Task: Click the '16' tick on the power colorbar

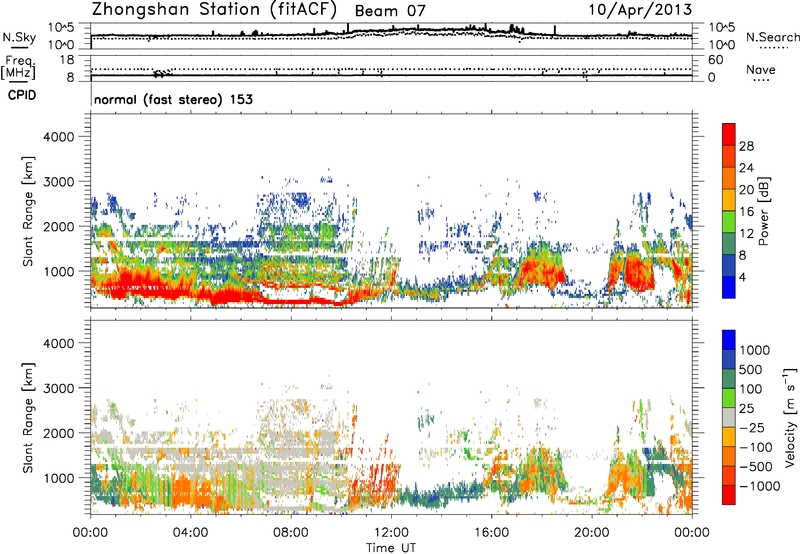Action: 746,212
